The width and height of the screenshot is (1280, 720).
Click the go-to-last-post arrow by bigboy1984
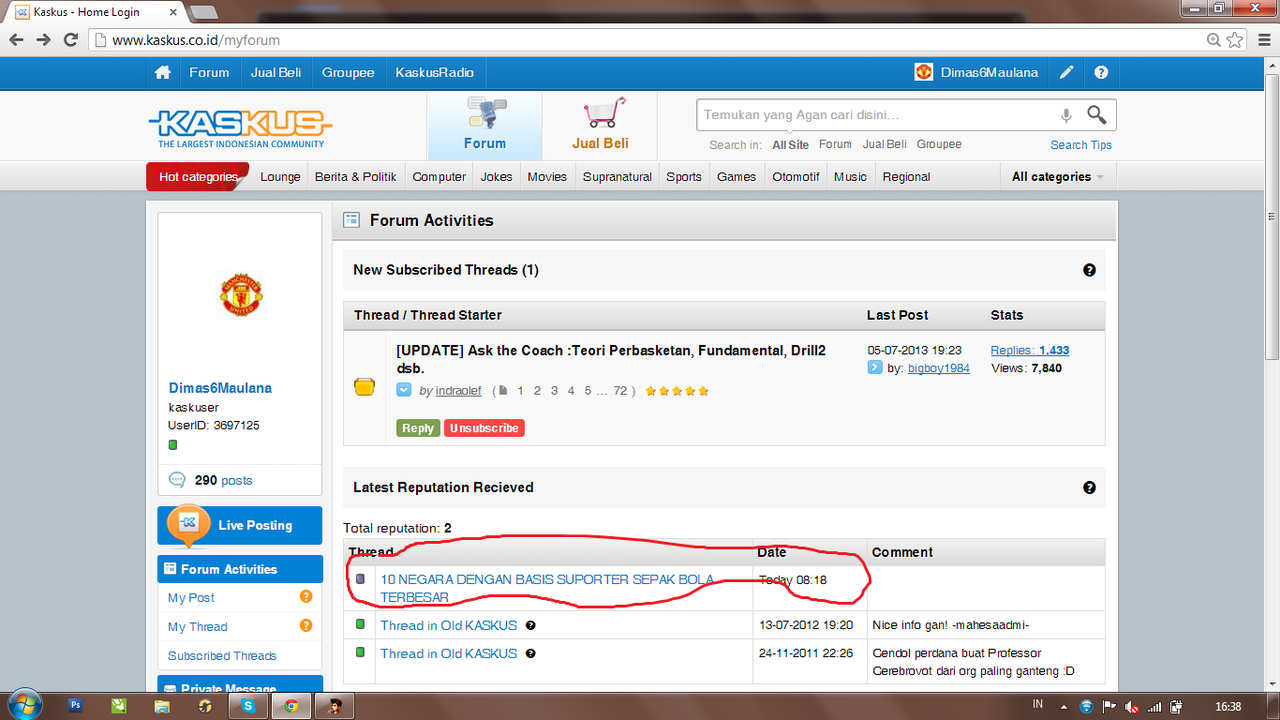pos(875,368)
